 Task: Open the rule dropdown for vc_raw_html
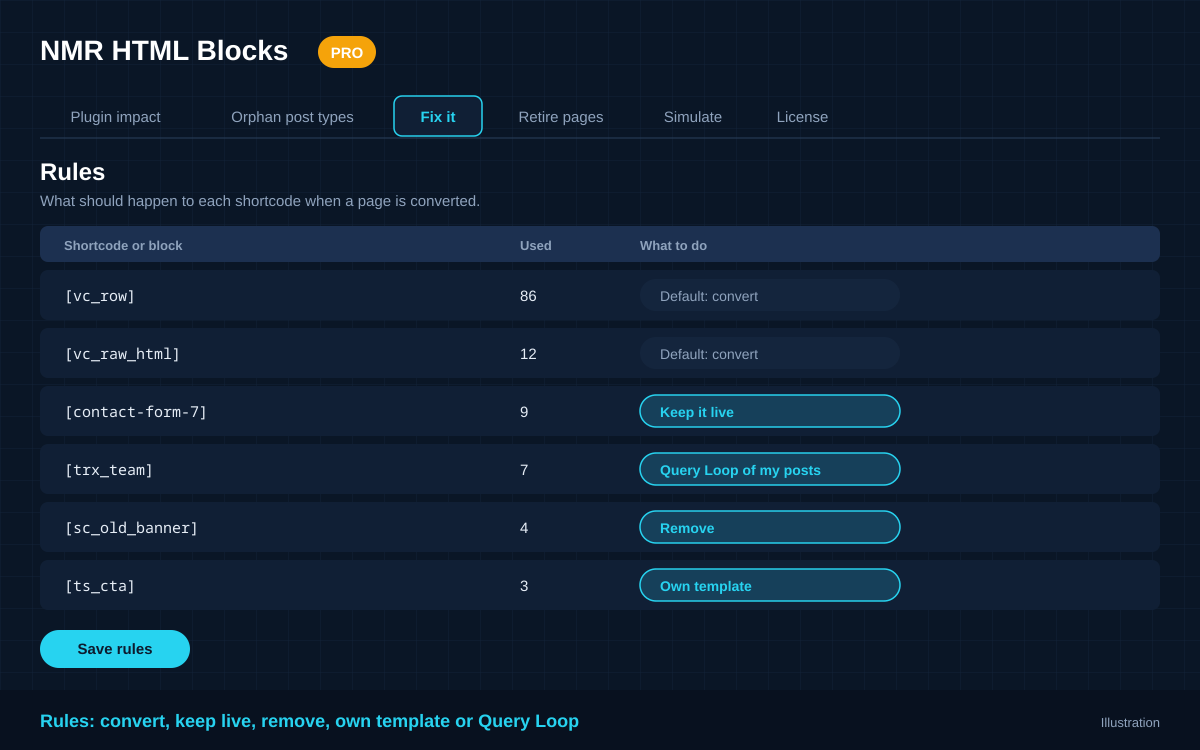coord(770,353)
